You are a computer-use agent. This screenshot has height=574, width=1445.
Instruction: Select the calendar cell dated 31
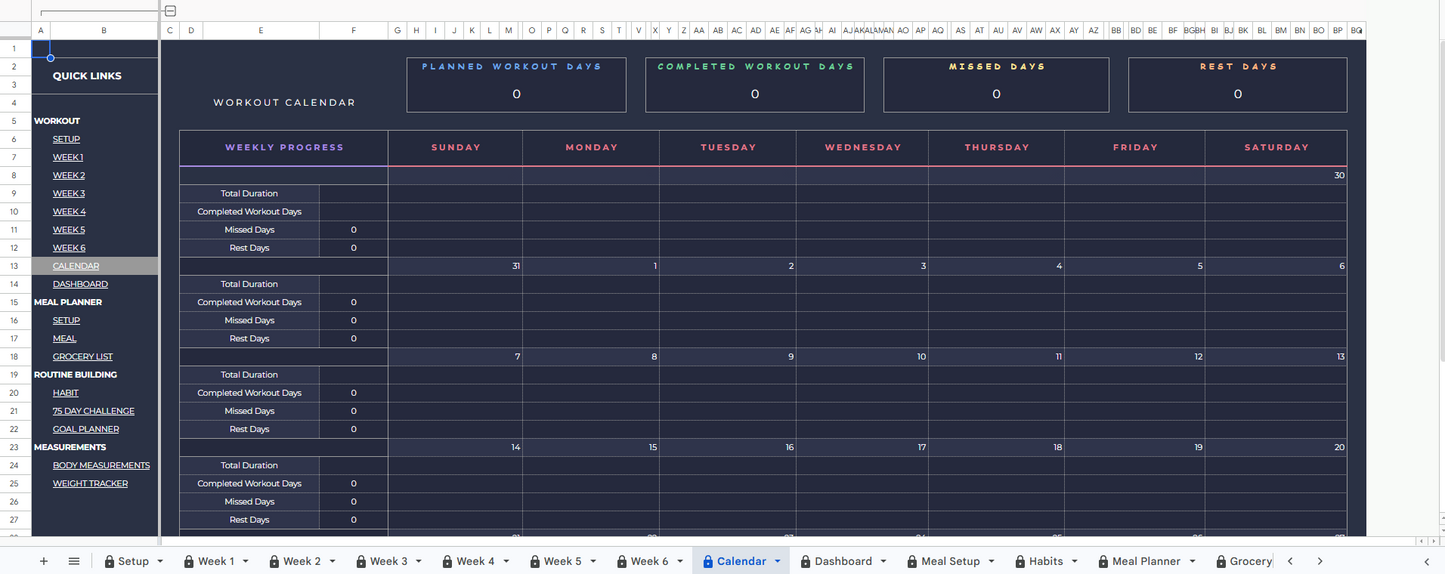pyautogui.click(x=456, y=266)
